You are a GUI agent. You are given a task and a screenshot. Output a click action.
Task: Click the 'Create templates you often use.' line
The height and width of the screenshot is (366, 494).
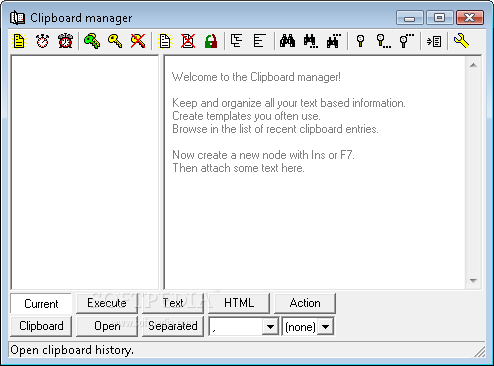[246, 116]
